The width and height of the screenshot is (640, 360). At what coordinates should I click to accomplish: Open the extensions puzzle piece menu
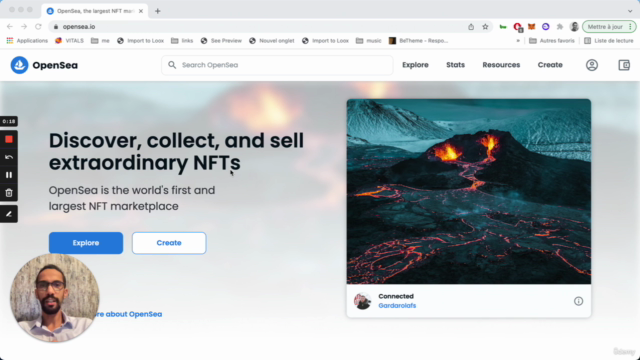click(x=560, y=27)
